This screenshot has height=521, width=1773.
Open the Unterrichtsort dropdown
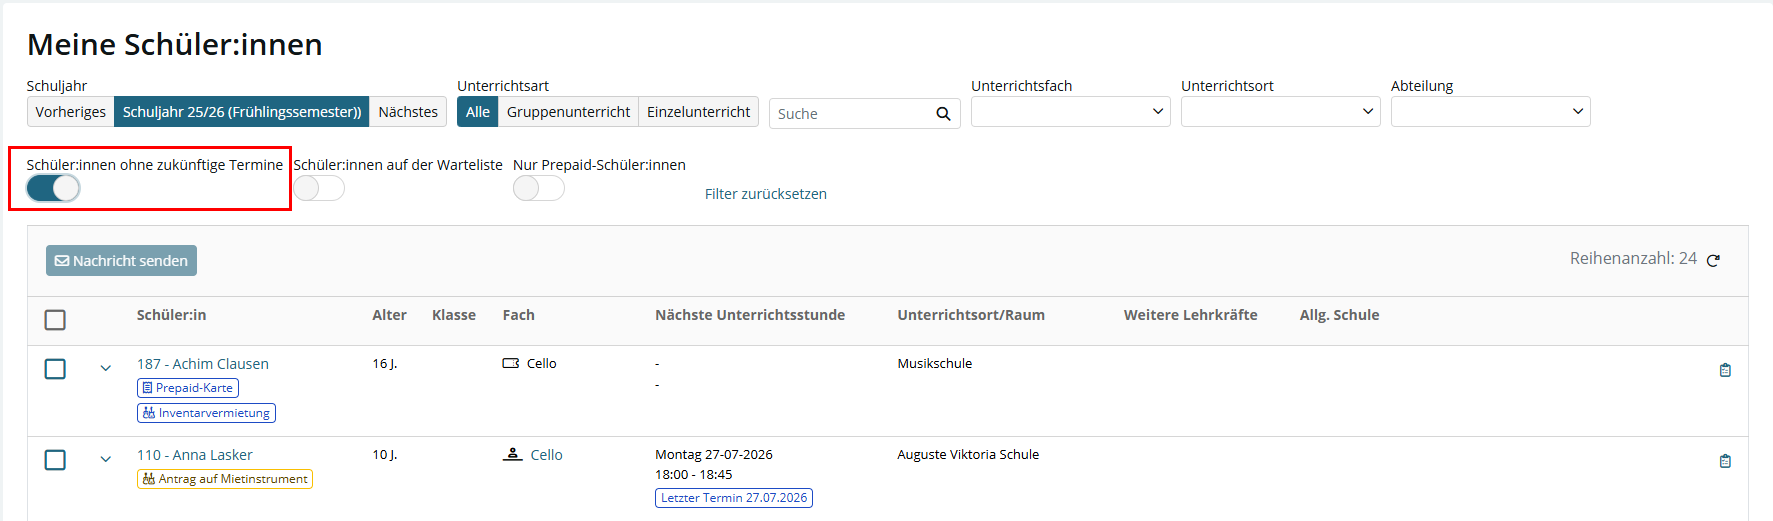(1281, 112)
